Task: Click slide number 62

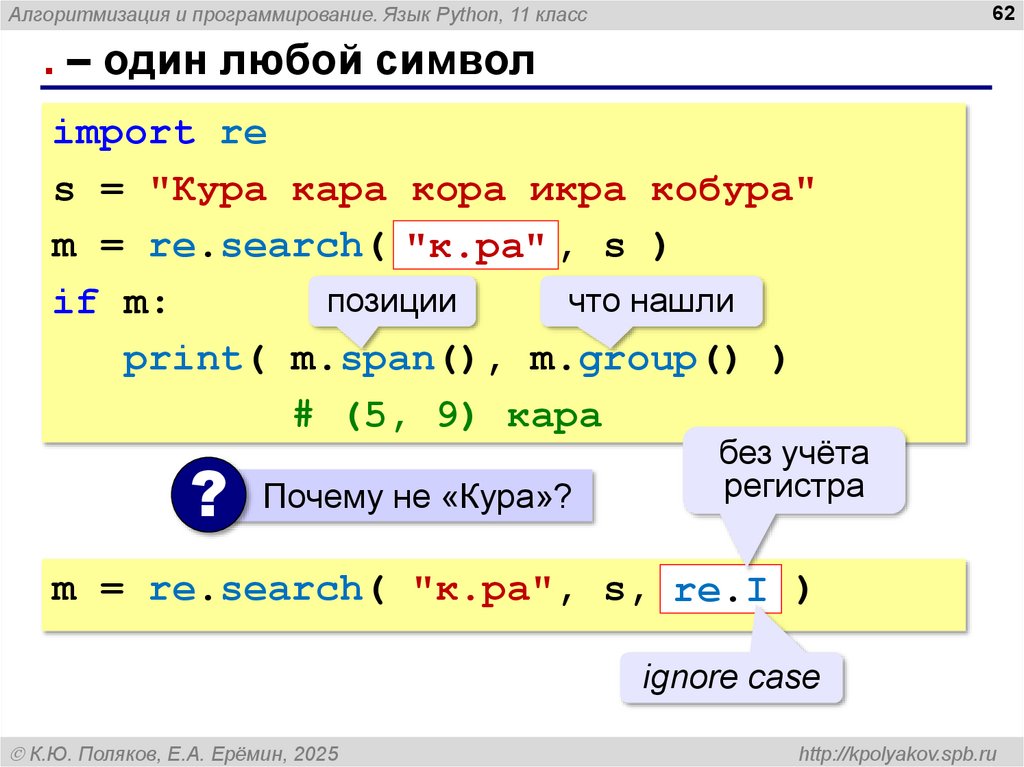Action: (x=999, y=13)
